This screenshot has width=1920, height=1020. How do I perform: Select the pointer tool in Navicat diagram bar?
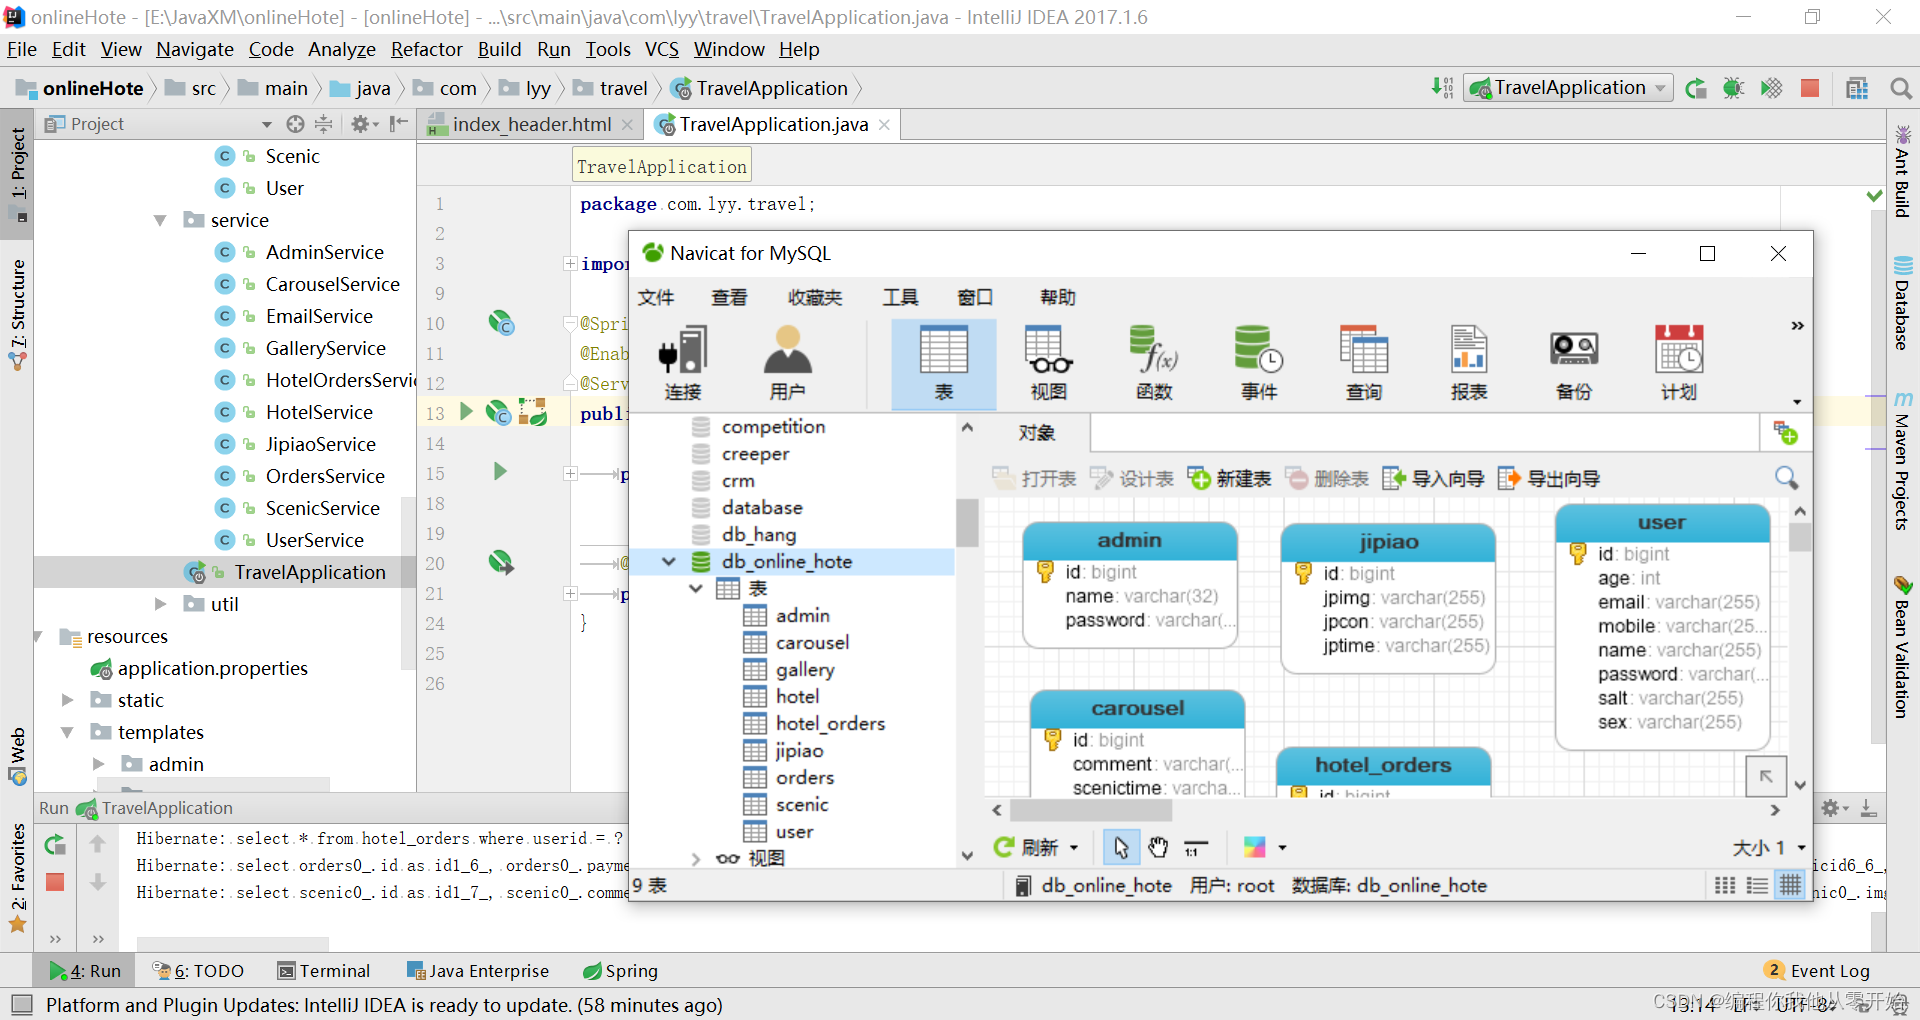[1121, 848]
